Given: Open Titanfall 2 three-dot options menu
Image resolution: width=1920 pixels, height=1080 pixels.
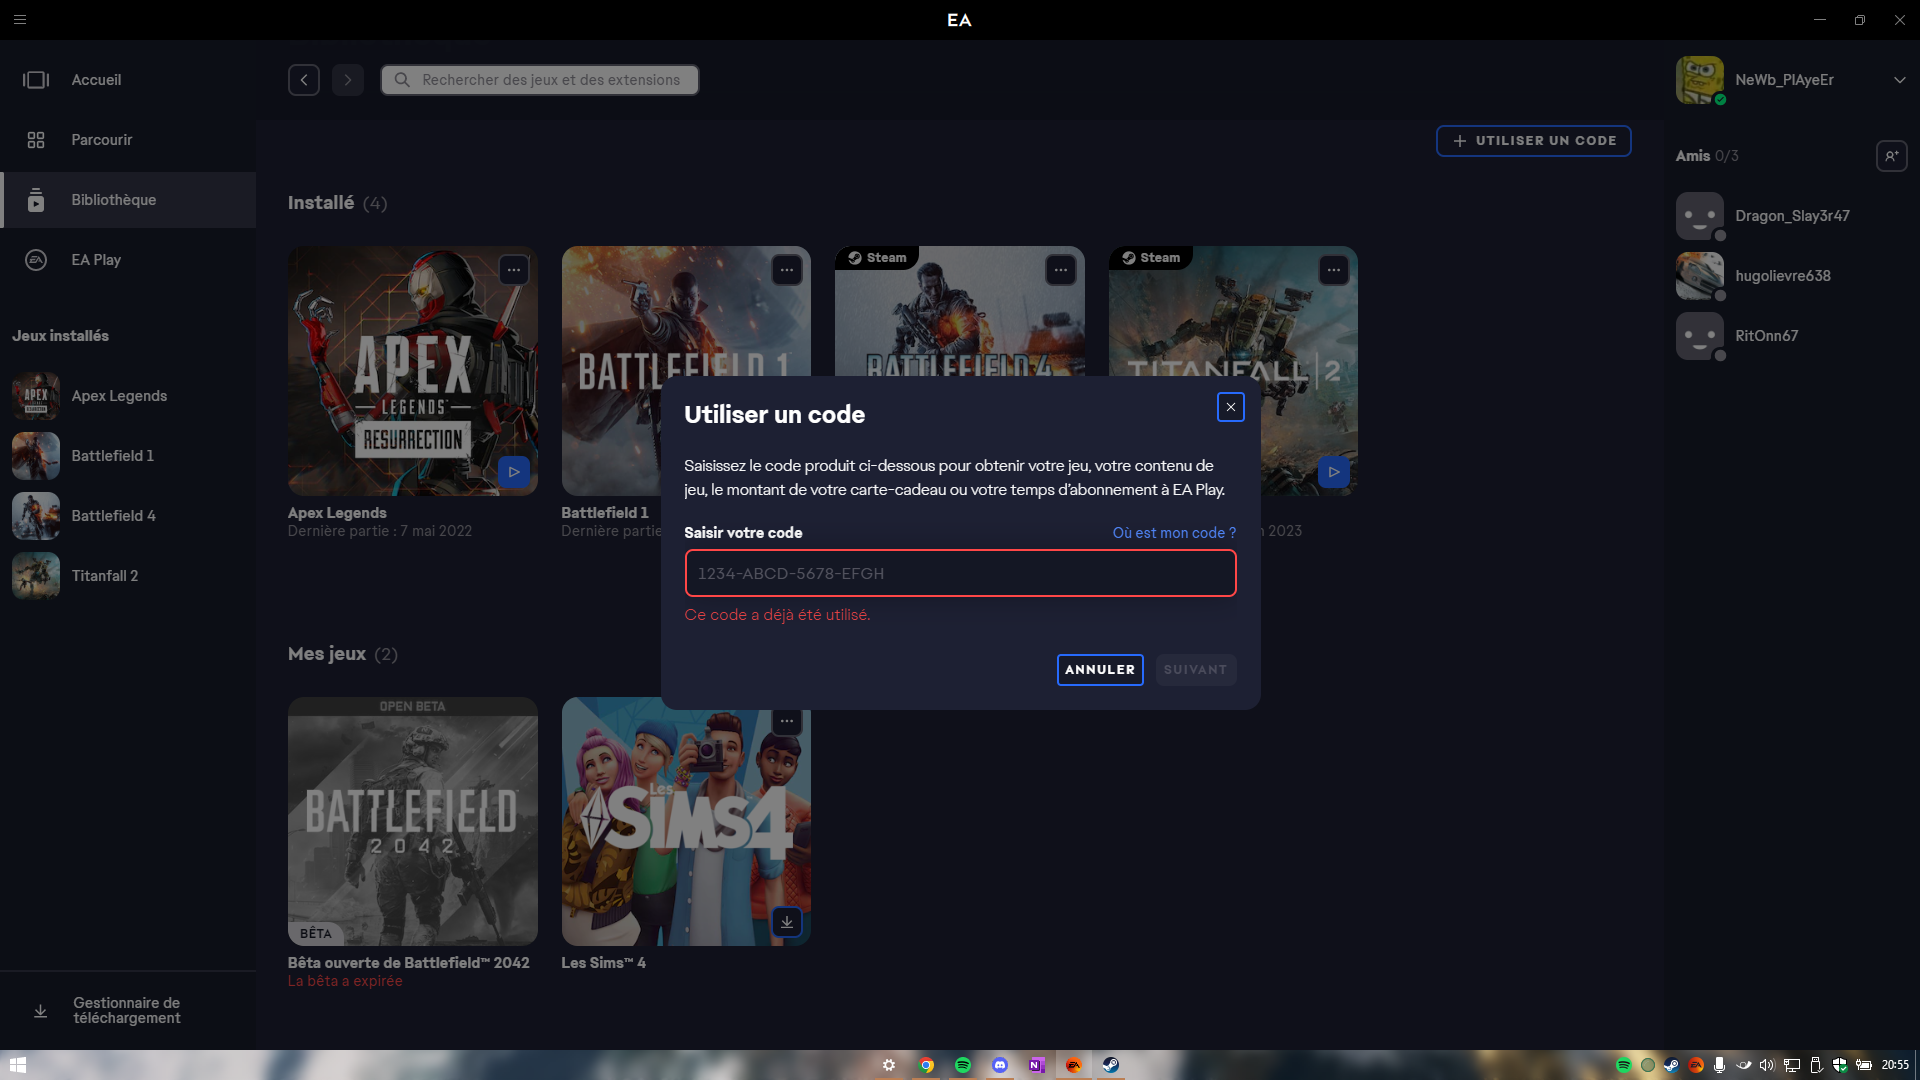Looking at the screenshot, I should pos(1333,270).
